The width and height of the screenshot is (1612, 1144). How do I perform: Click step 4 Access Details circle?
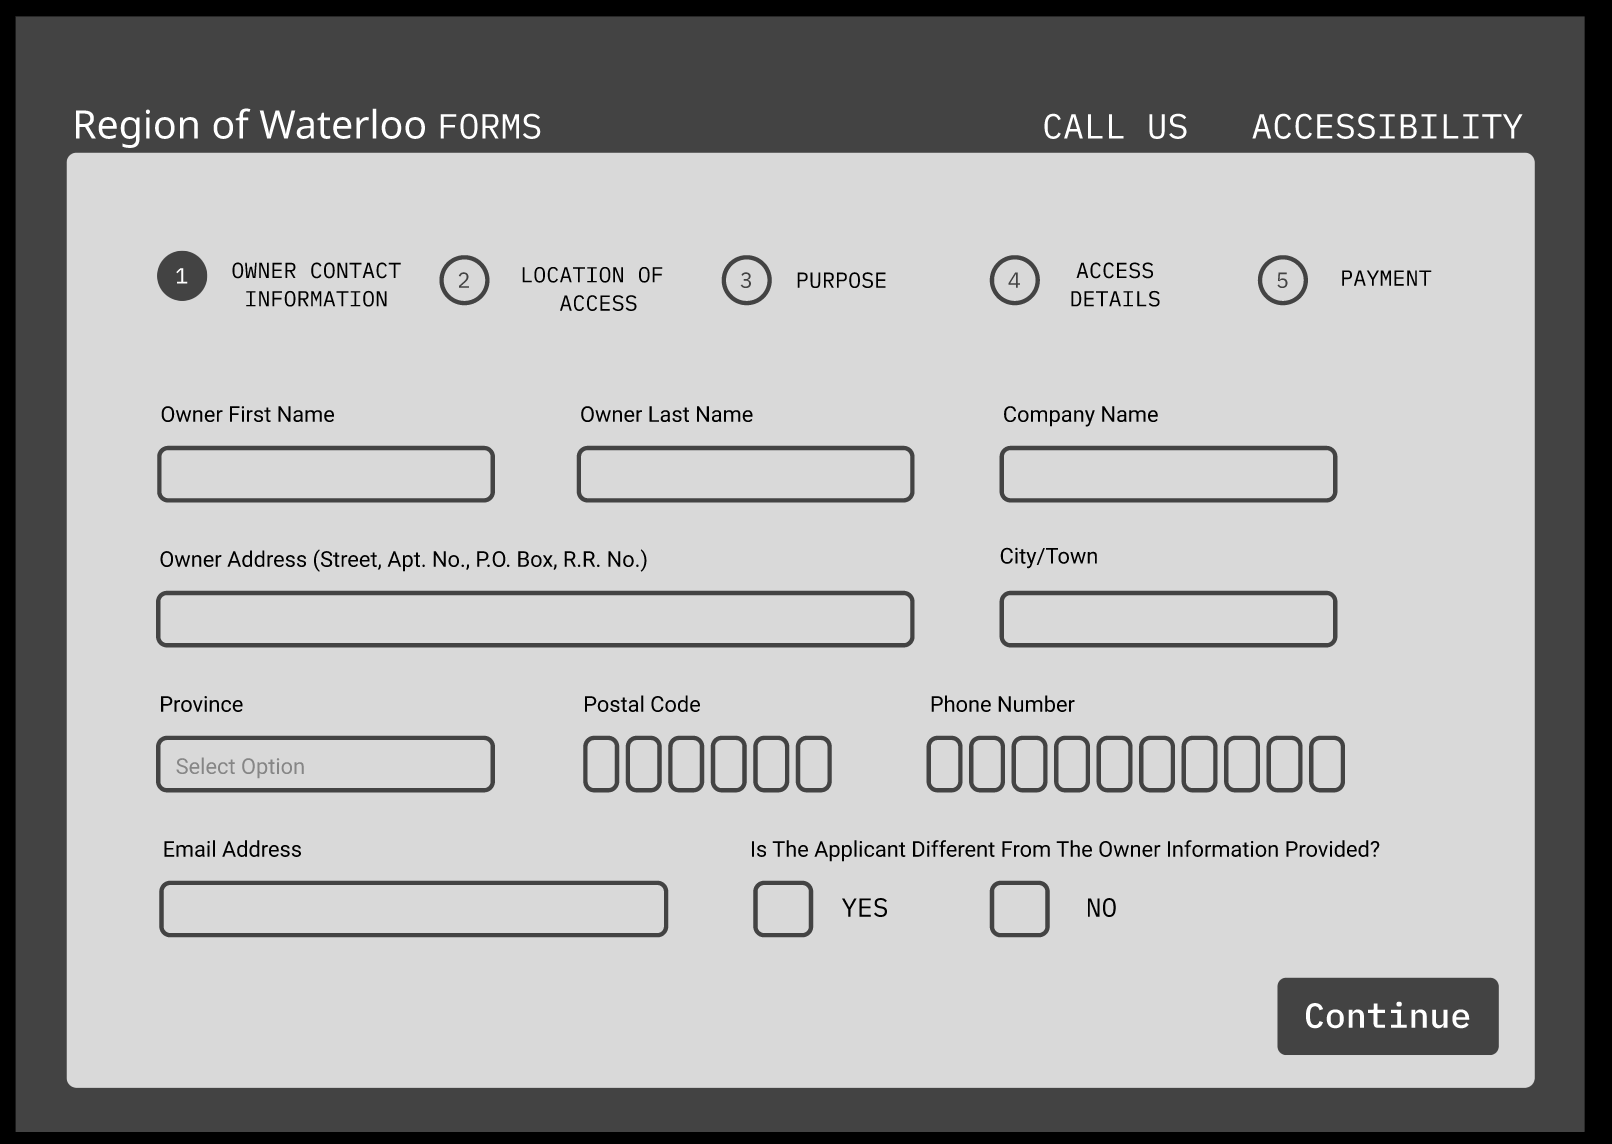pyautogui.click(x=1014, y=281)
